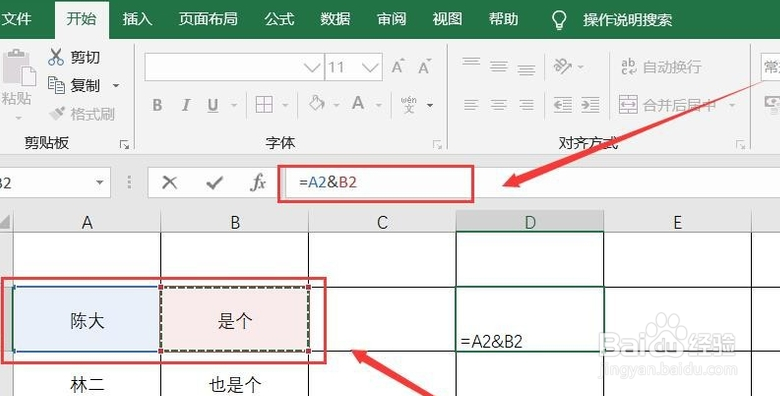Click the Select All corner triangle

pos(5,222)
